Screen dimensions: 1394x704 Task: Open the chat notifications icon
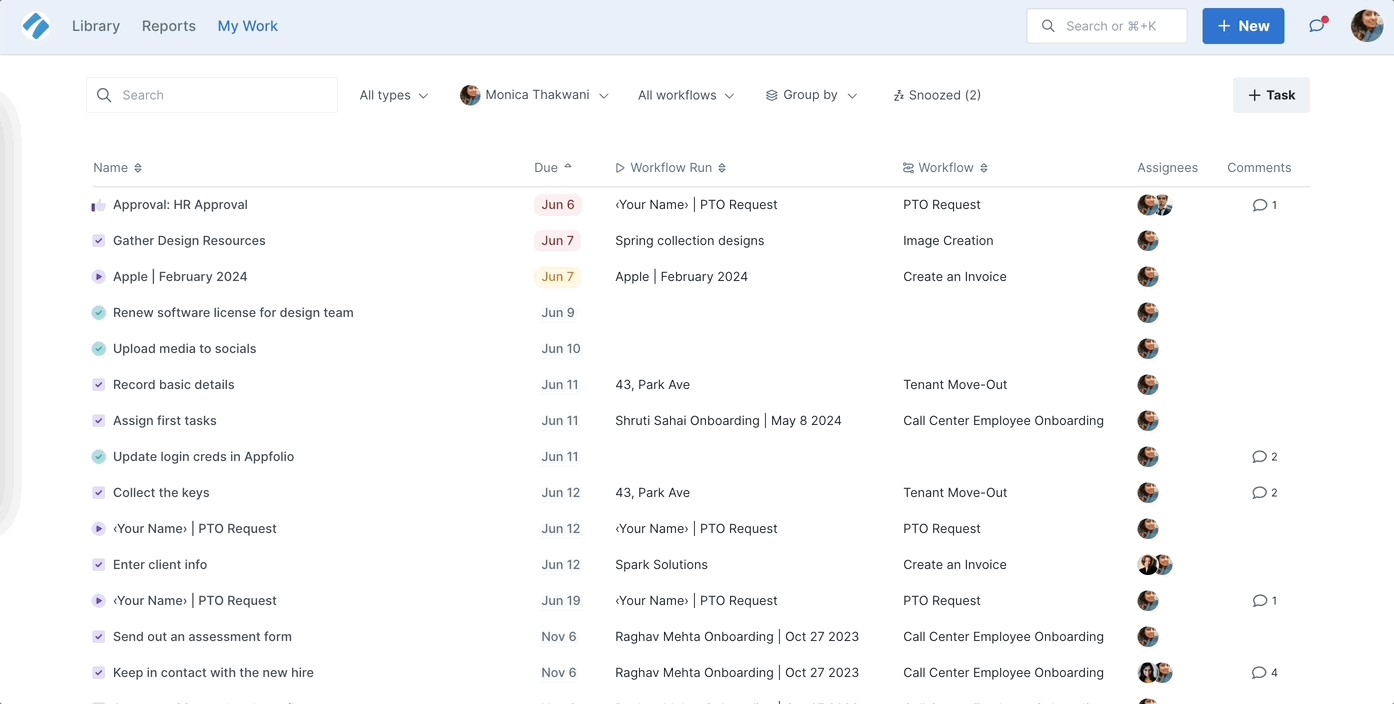1317,26
